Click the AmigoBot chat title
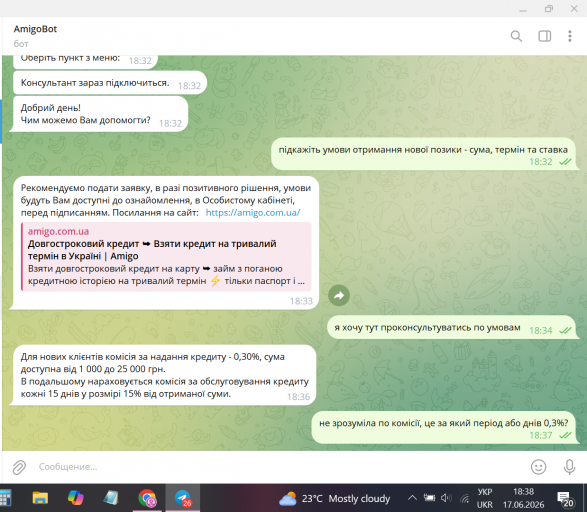This screenshot has width=587, height=512. click(35, 29)
